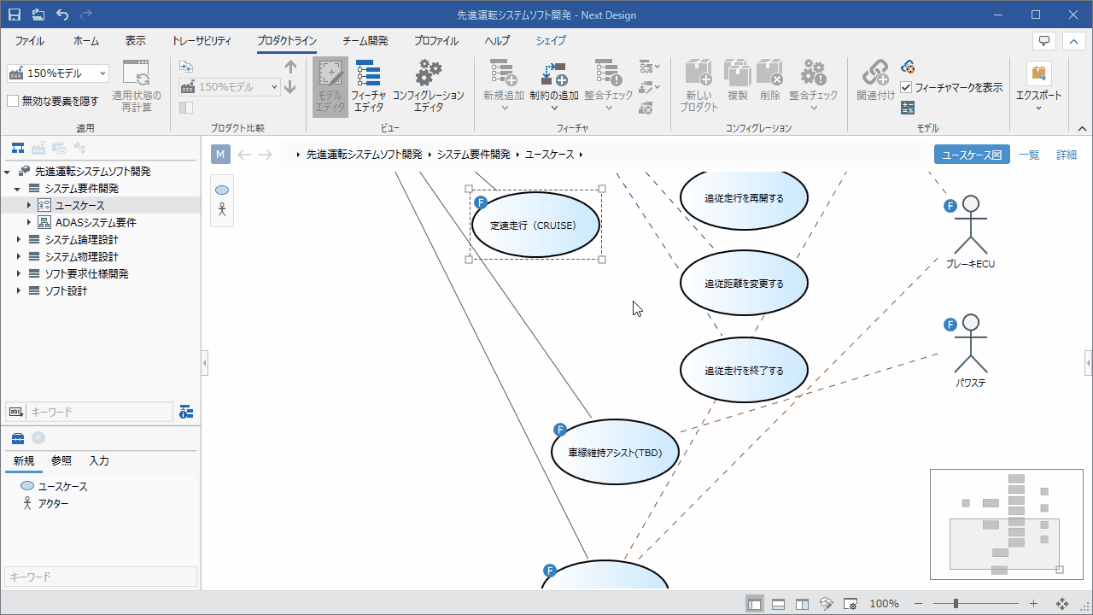
Task: Click the zoom-out minus button
Action: [x=918, y=604]
